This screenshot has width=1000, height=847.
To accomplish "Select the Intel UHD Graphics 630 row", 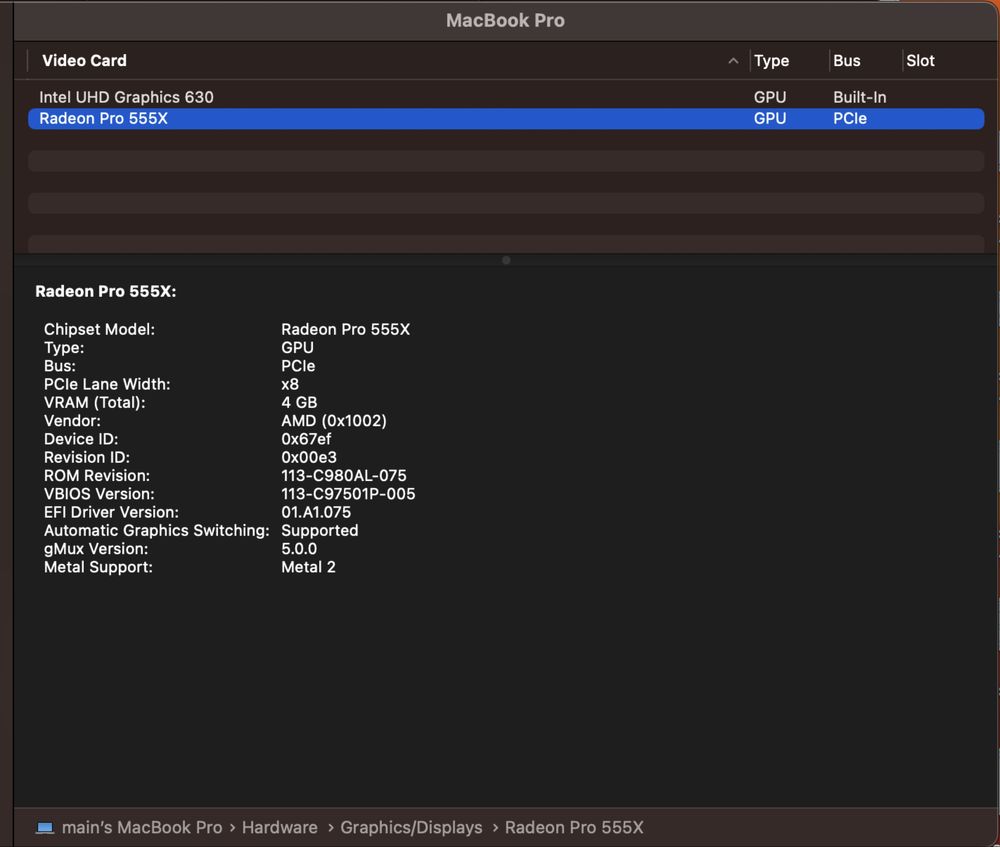I will tap(506, 97).
